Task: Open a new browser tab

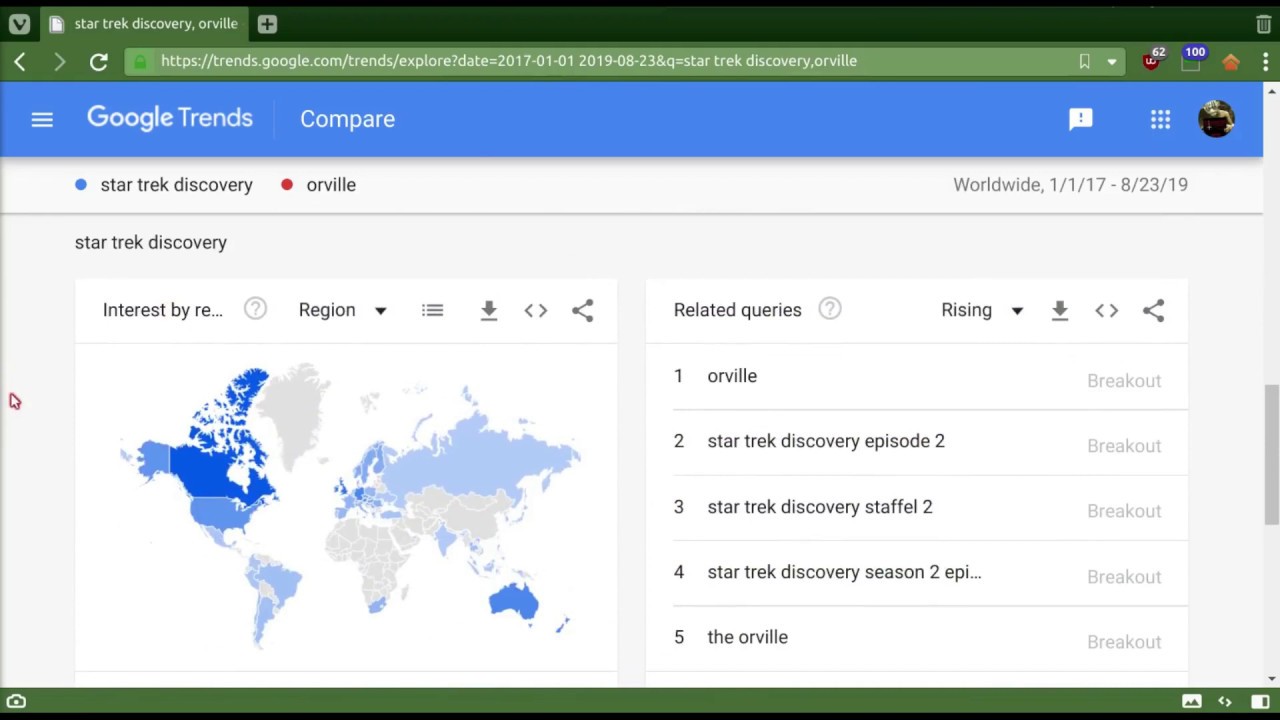Action: click(x=267, y=23)
